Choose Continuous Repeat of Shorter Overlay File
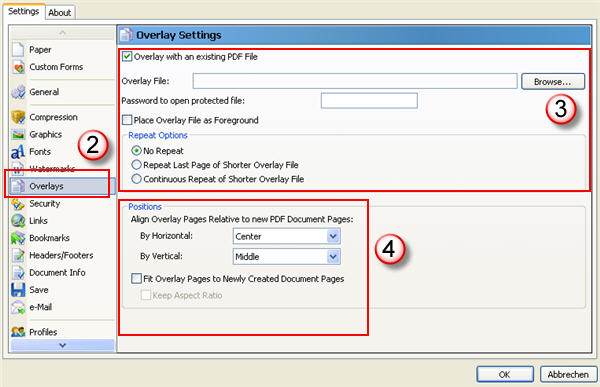 [x=136, y=179]
